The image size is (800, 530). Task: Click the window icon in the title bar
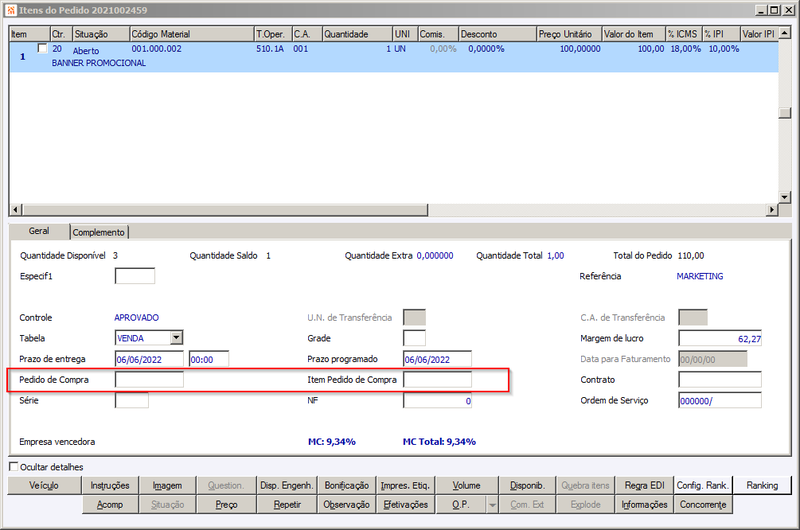(x=10, y=9)
